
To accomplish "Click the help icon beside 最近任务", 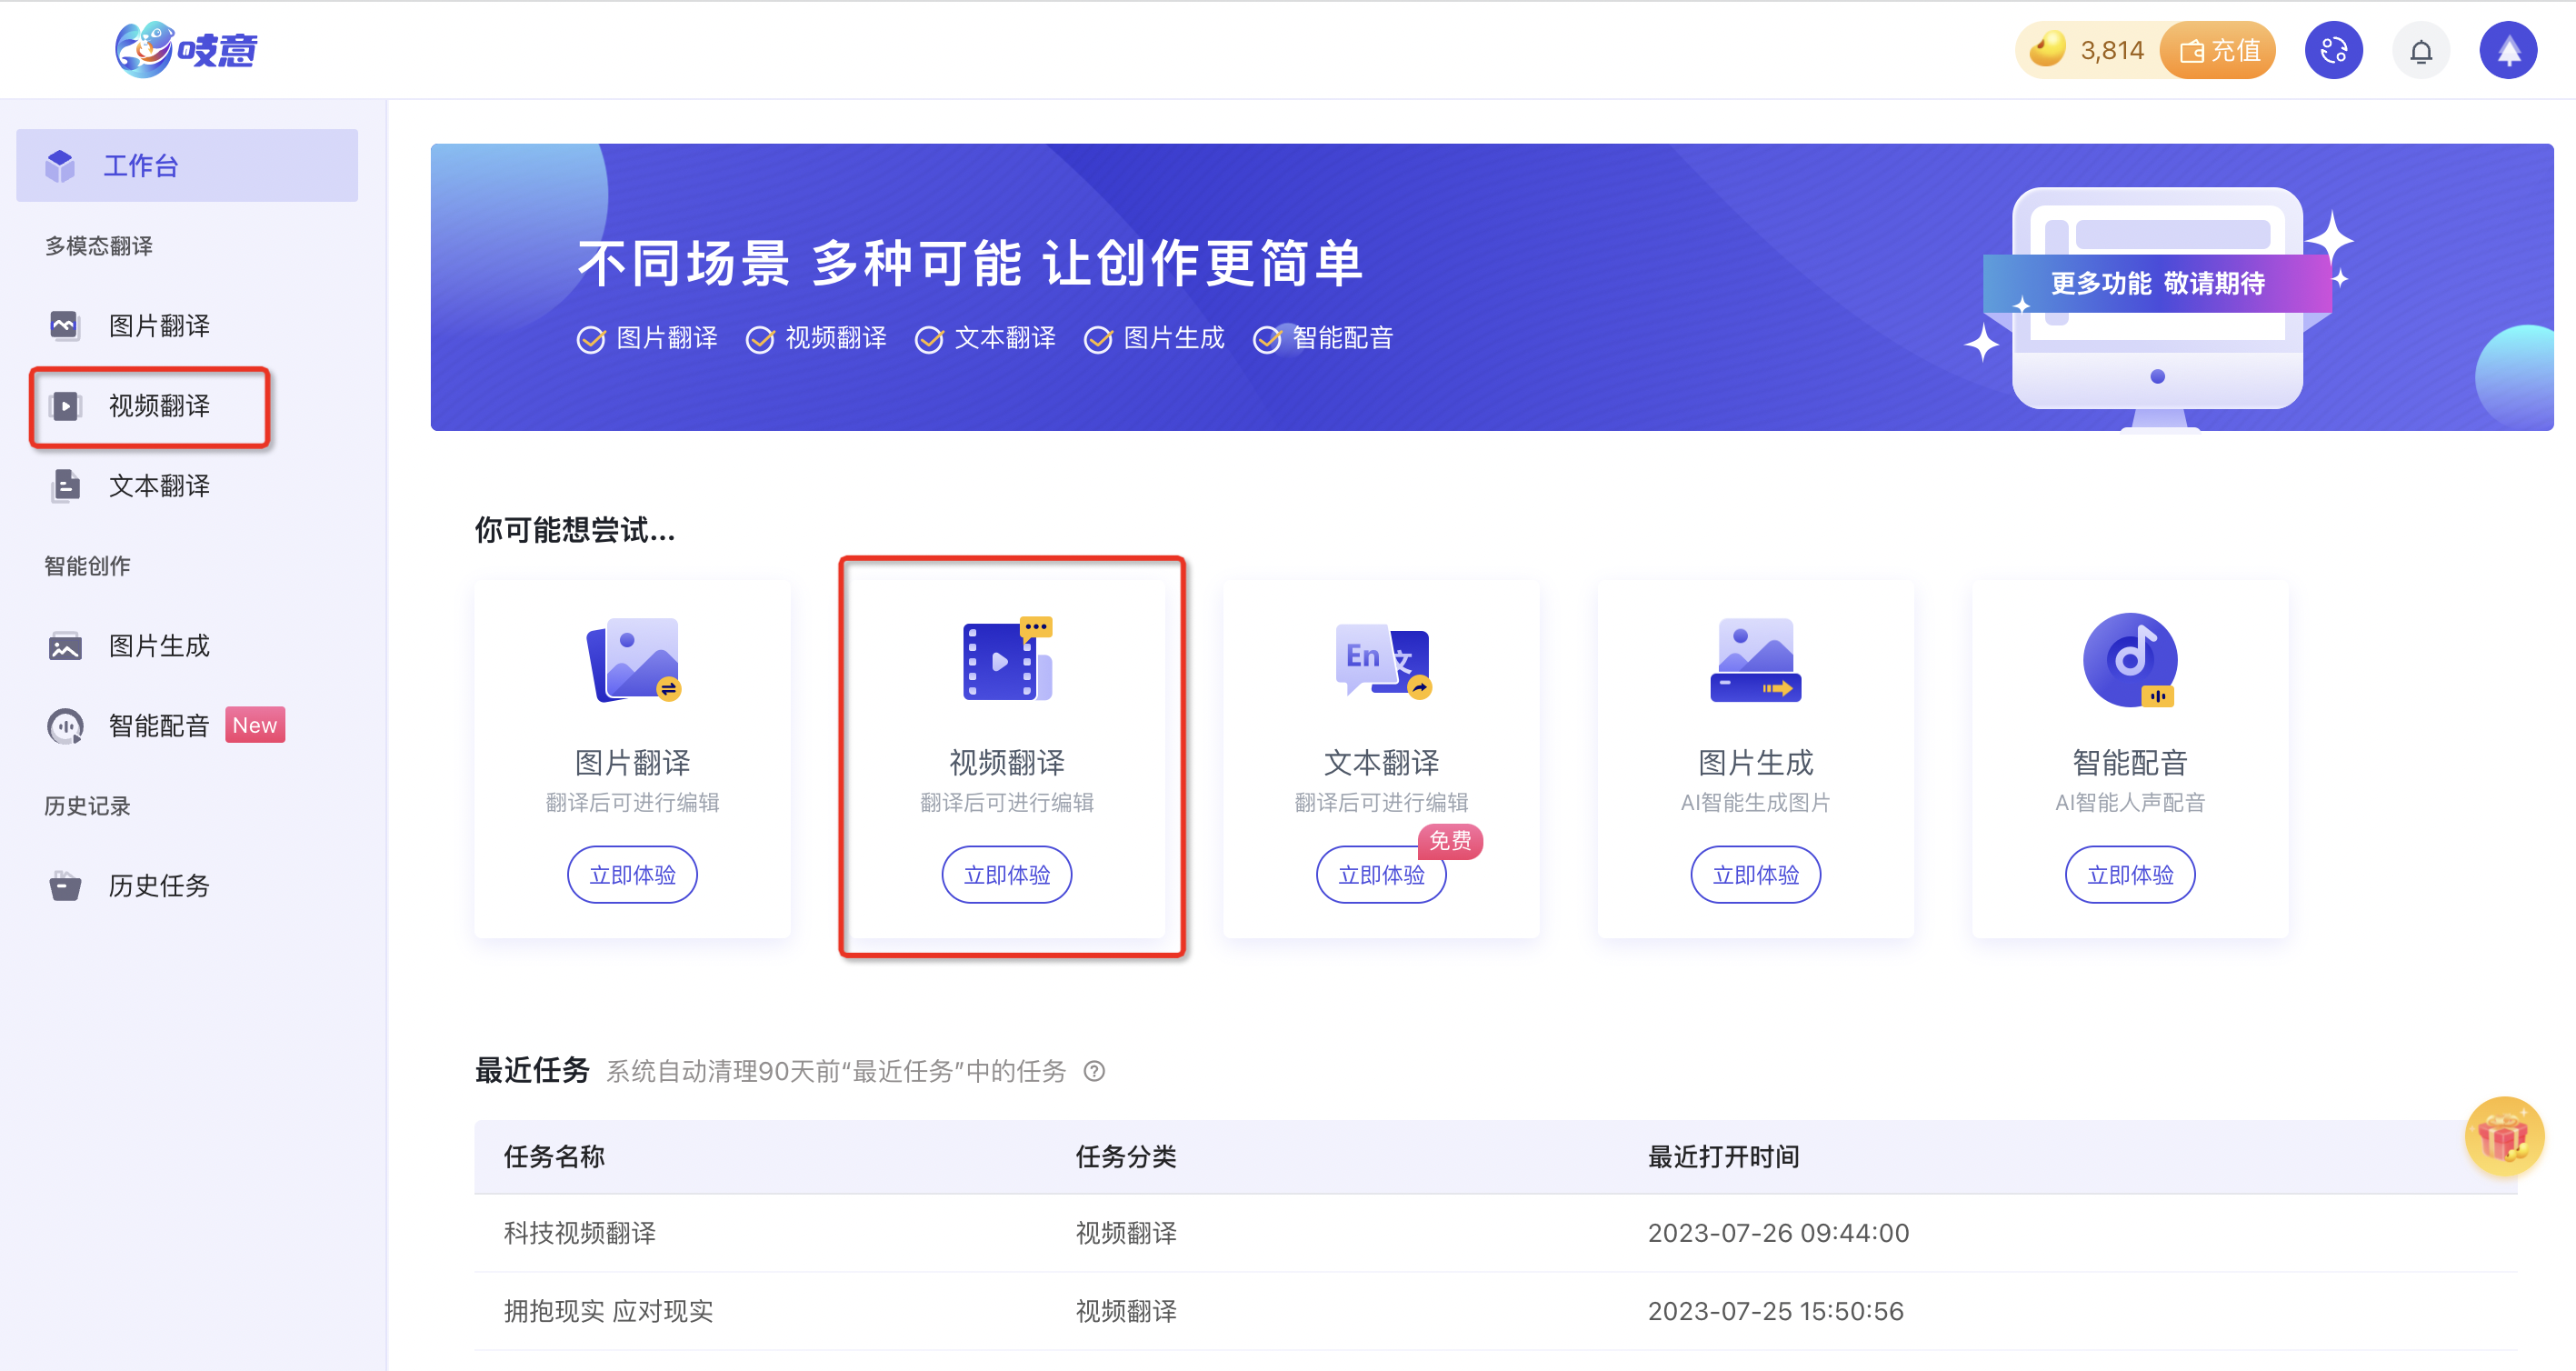I will tap(1094, 1071).
